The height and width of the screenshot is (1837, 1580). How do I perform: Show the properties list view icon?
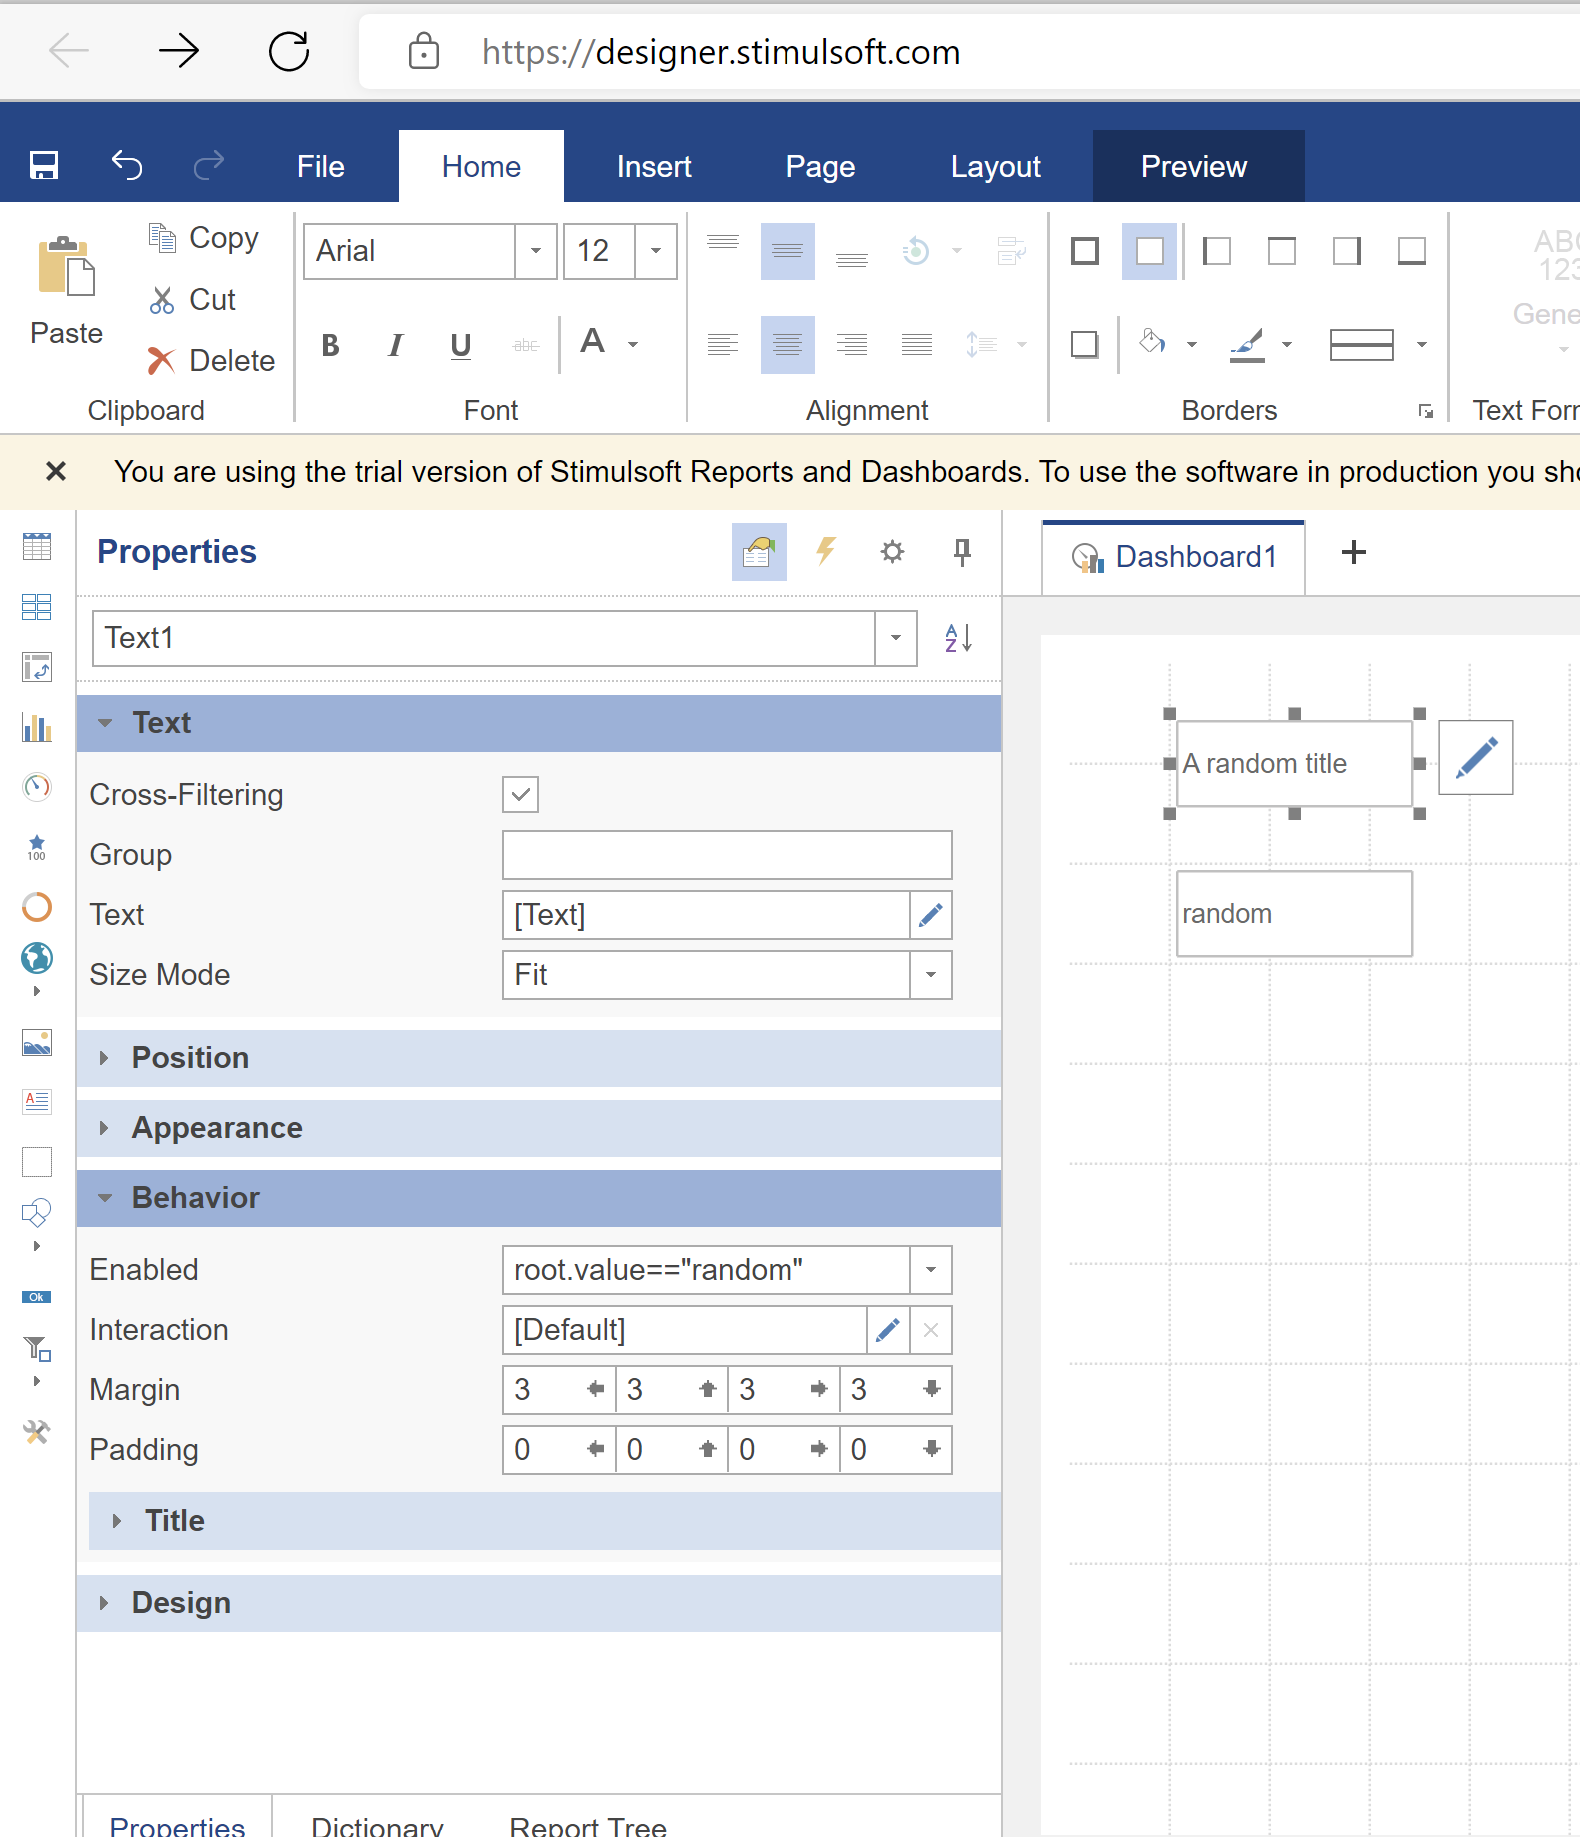coord(759,552)
